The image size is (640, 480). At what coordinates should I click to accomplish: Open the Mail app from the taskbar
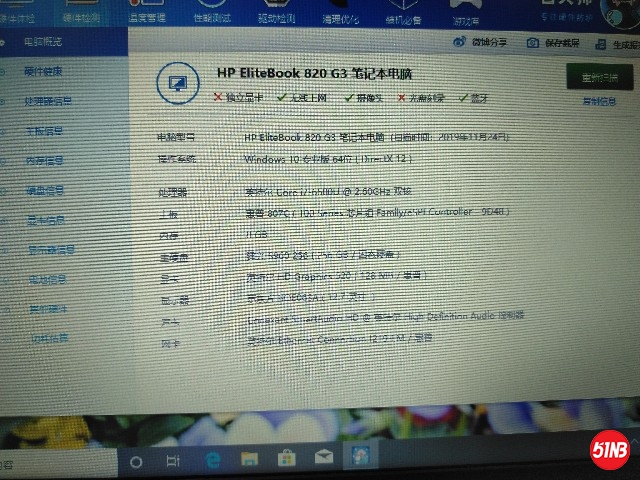[x=324, y=456]
